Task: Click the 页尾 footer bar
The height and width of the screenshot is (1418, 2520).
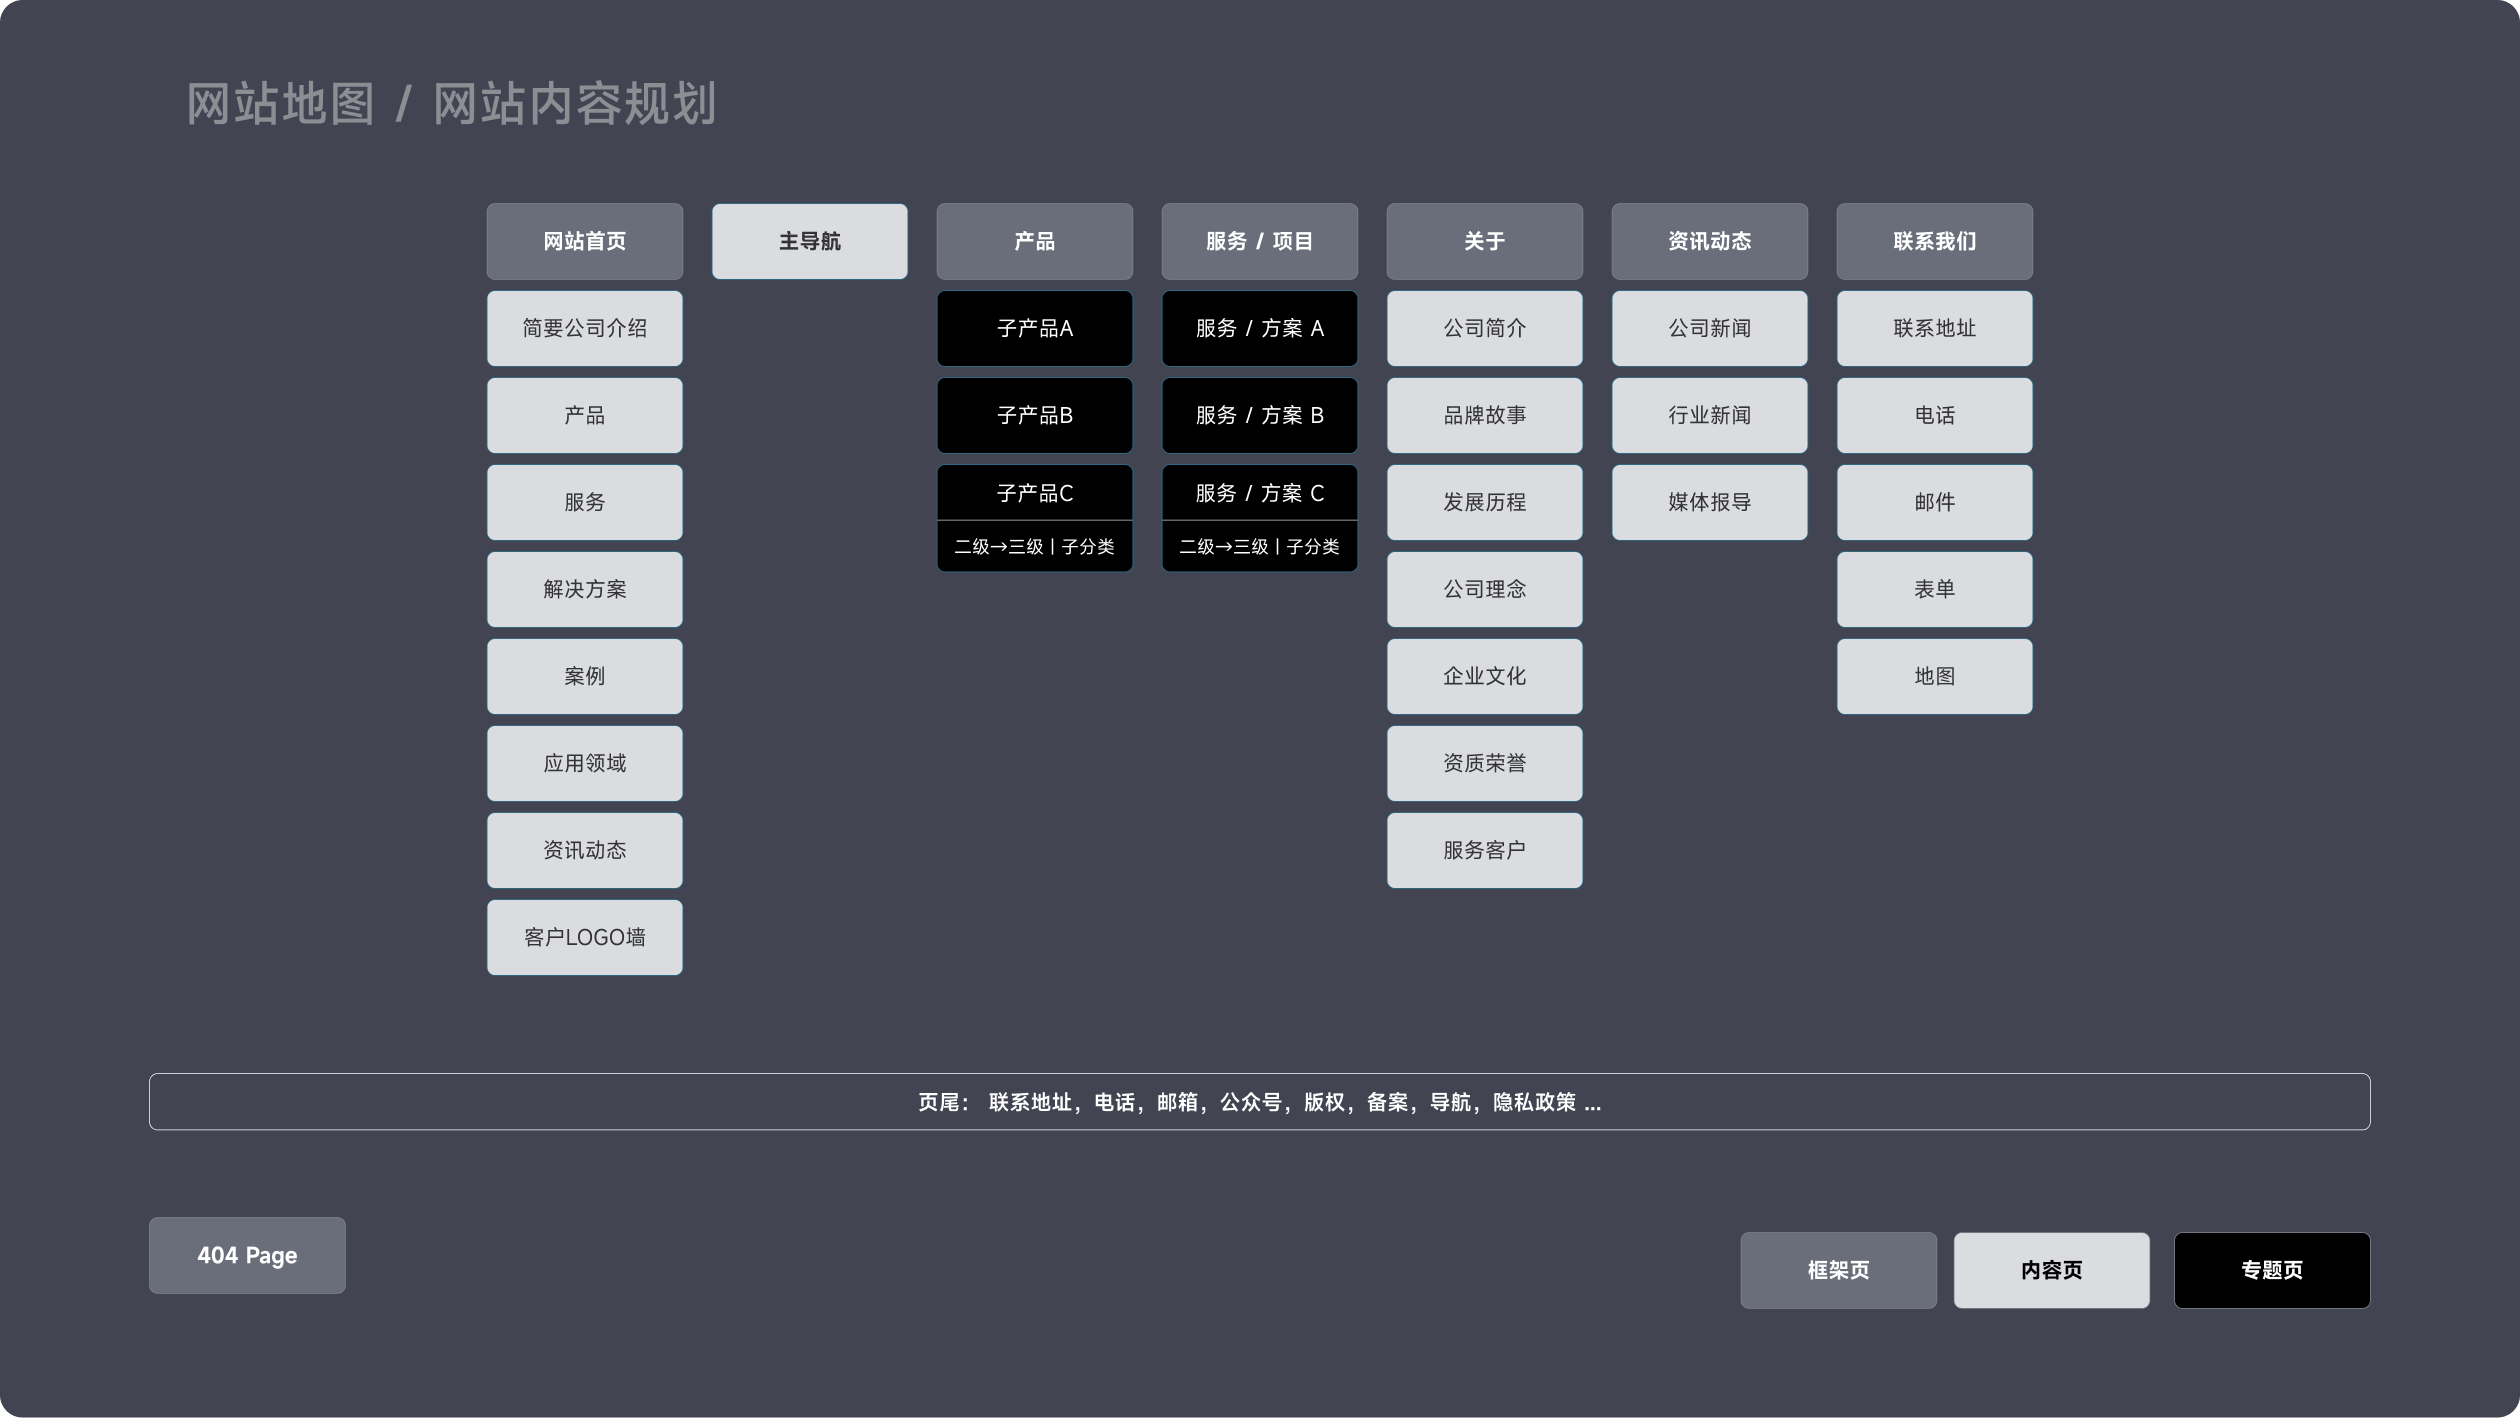Action: coord(1259,1101)
